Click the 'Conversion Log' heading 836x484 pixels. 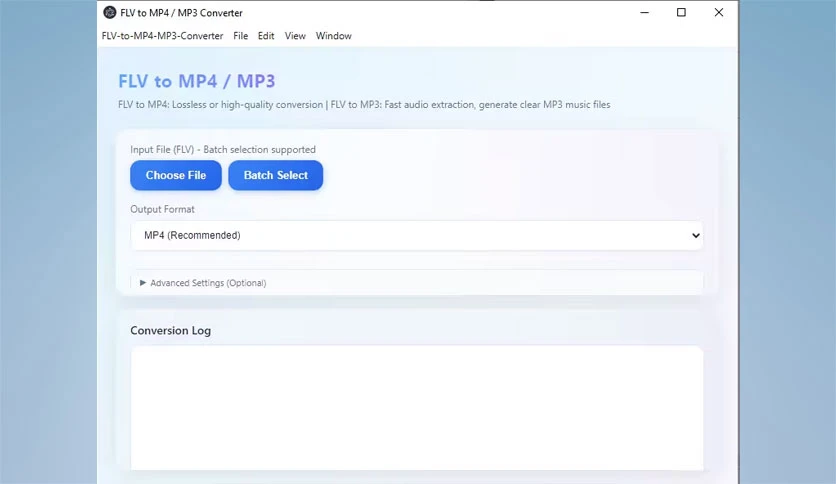tap(171, 330)
